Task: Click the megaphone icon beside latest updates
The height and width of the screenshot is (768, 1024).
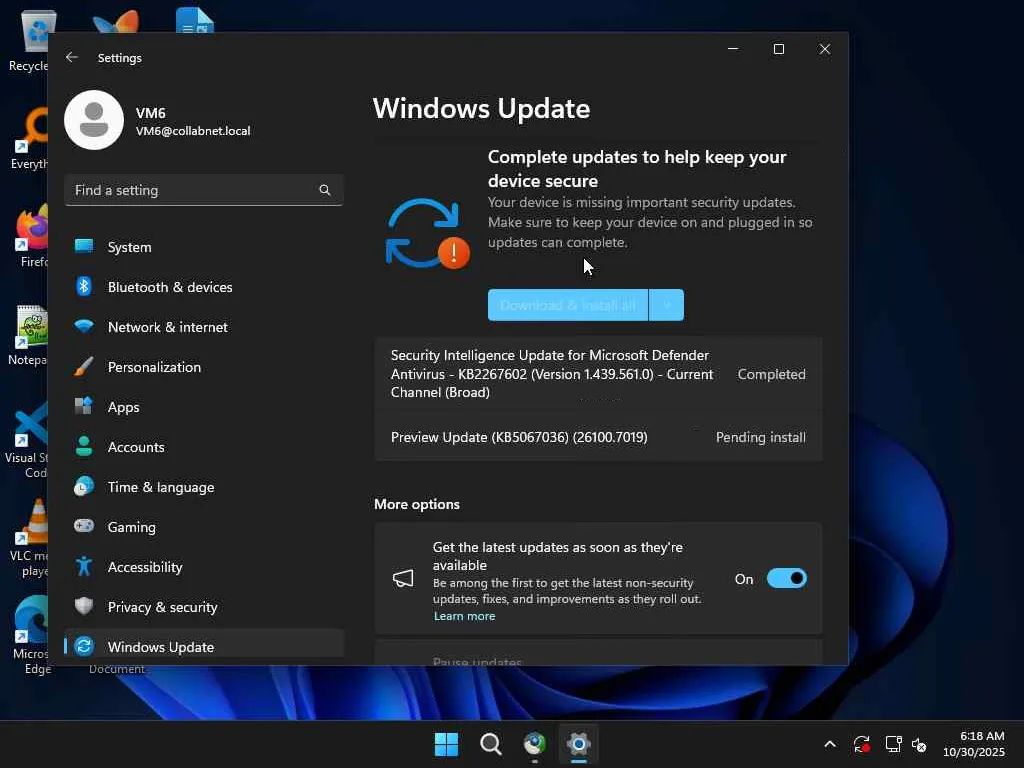Action: [x=403, y=578]
